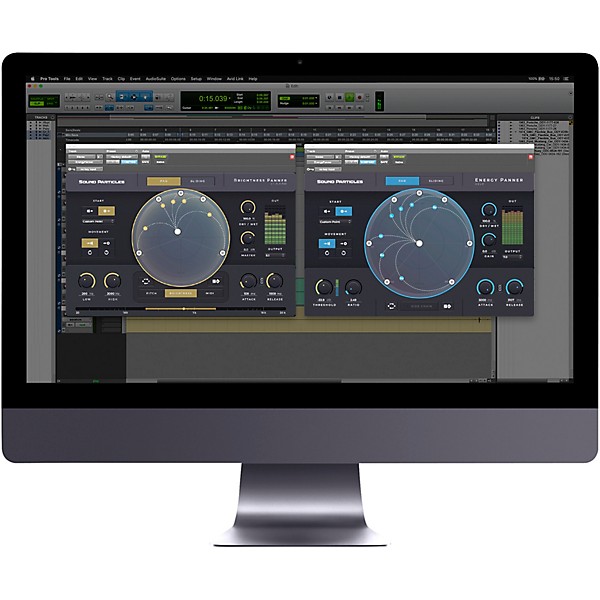Screen dimensions: 600x600
Task: Select right rotation Movement icon in Energy Panner
Action: (x=344, y=253)
